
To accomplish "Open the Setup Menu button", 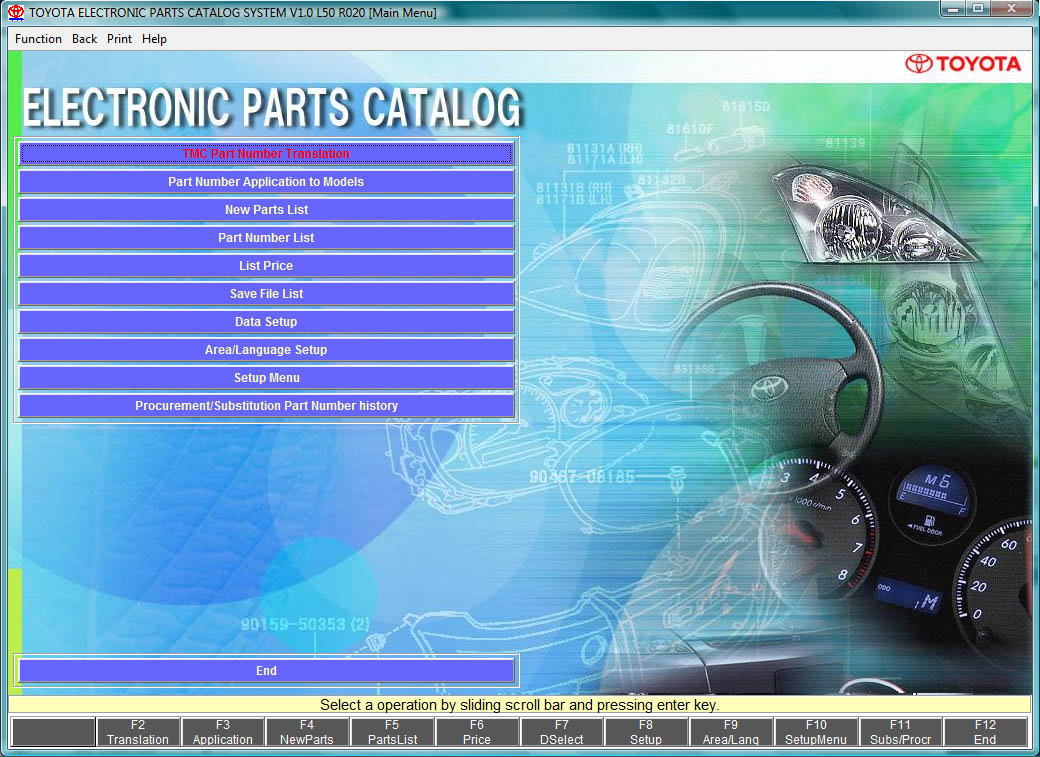I will pos(266,377).
